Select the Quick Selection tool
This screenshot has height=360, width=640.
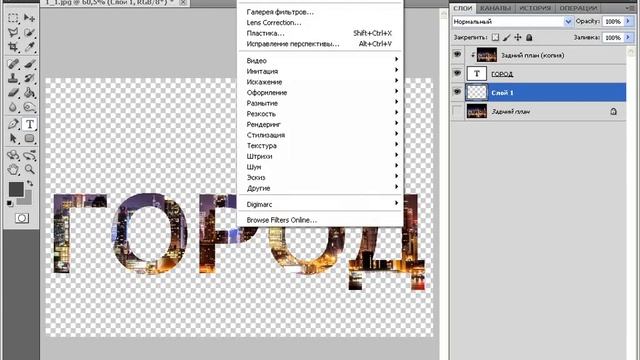[x=29, y=32]
